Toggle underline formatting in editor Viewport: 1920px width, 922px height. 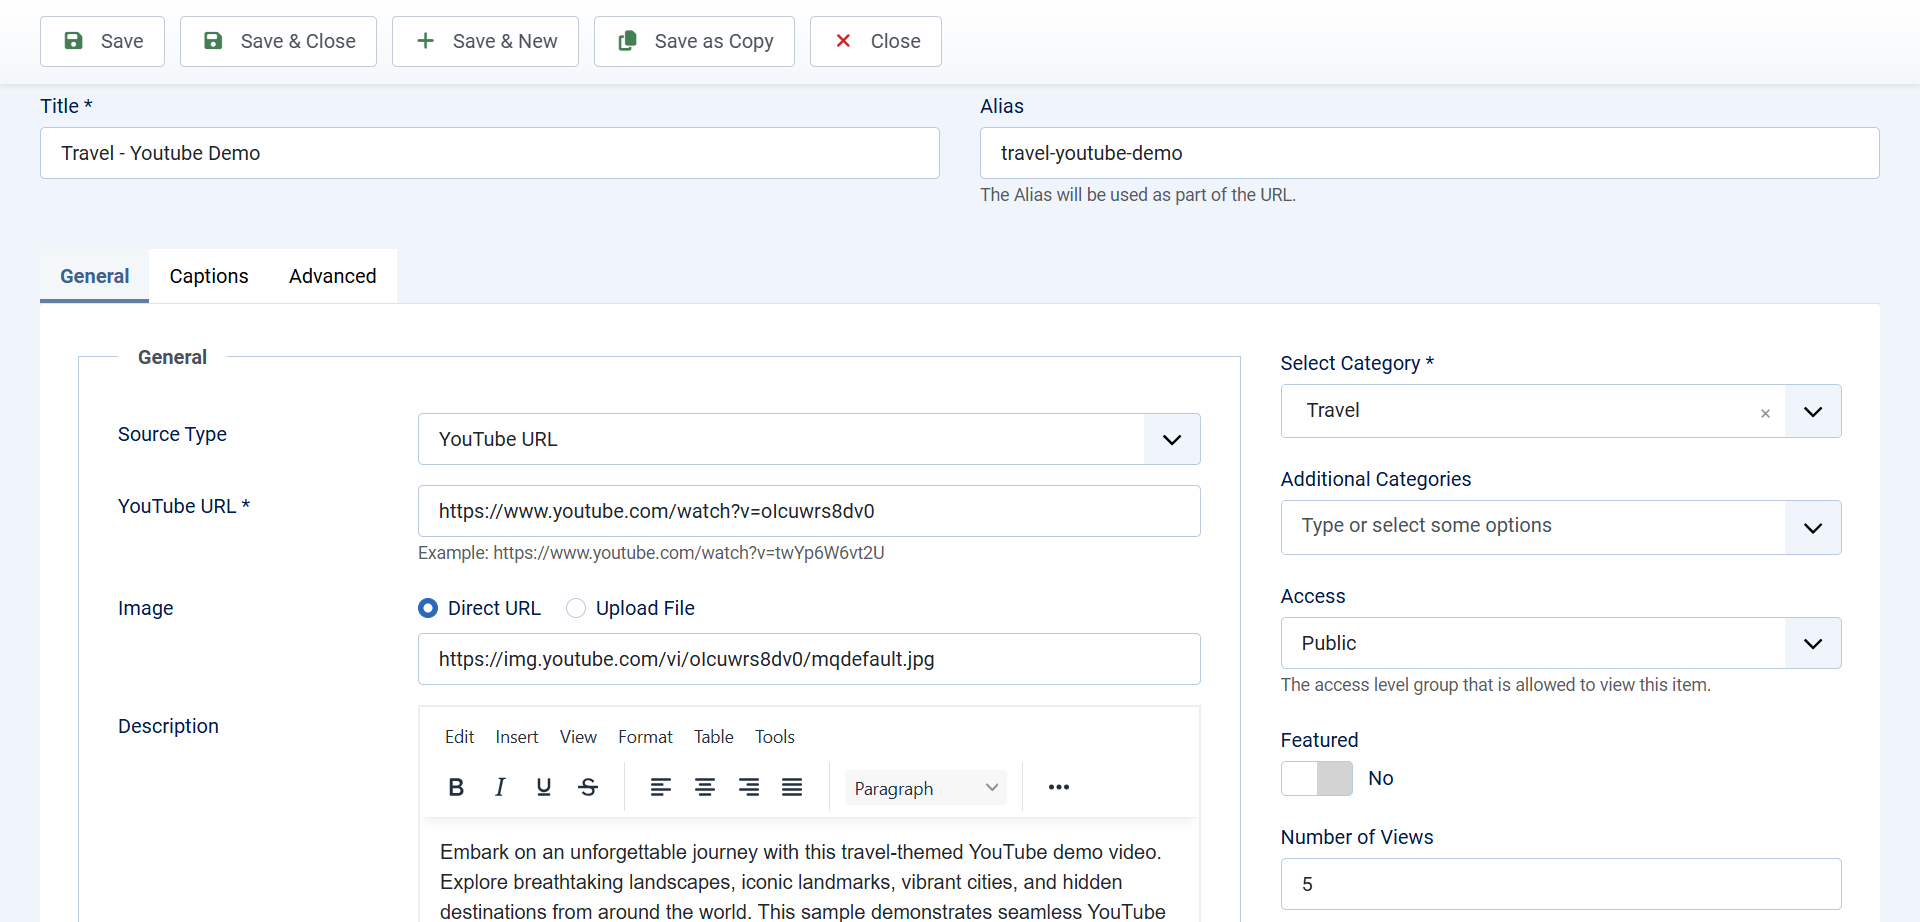544,787
